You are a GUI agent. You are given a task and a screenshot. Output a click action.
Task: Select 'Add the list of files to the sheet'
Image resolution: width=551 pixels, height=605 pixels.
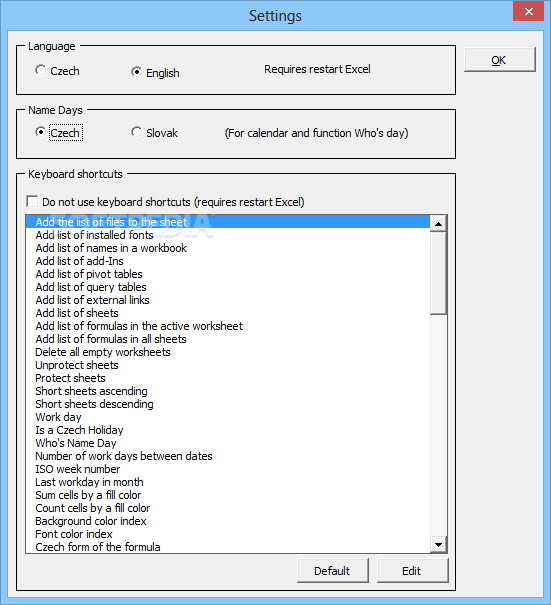[228, 222]
